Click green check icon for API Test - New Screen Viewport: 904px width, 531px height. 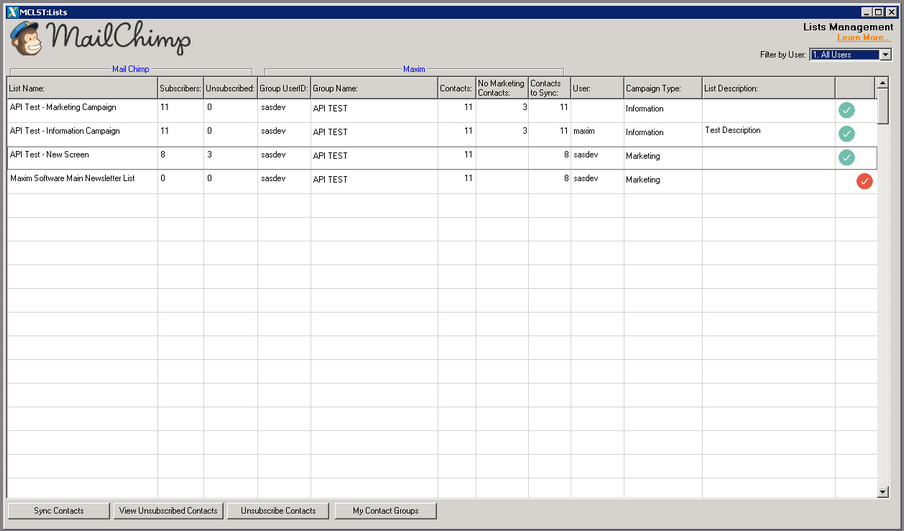coord(846,157)
